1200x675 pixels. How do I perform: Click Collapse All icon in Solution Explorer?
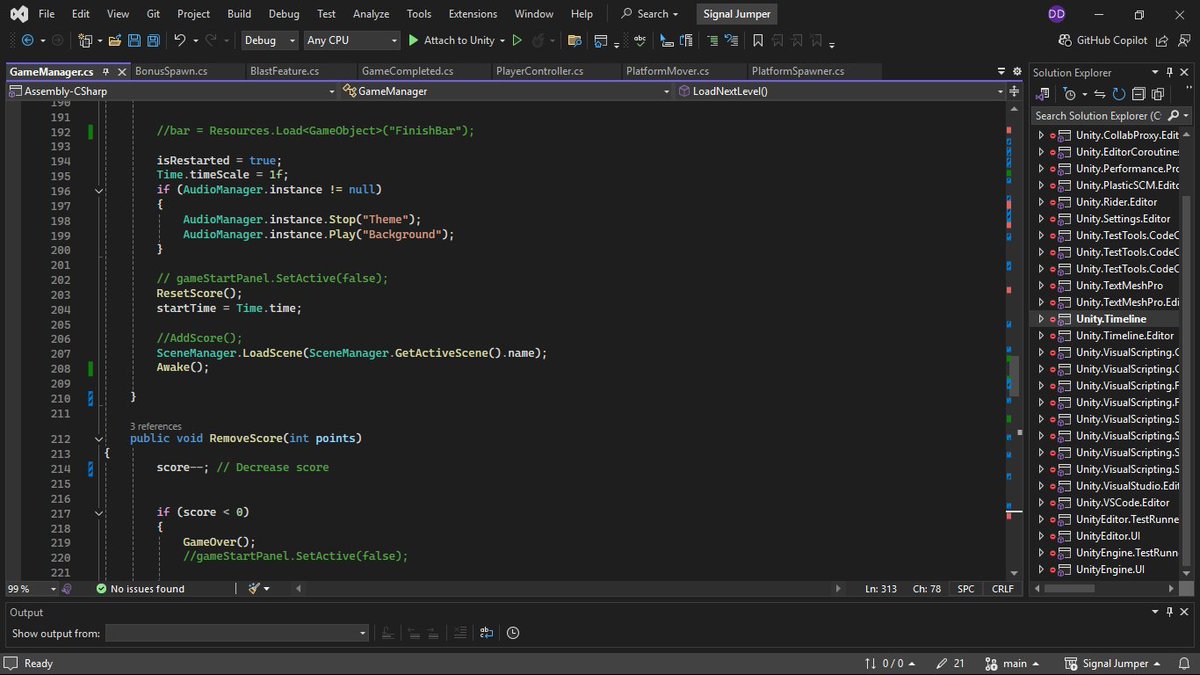(1138, 94)
